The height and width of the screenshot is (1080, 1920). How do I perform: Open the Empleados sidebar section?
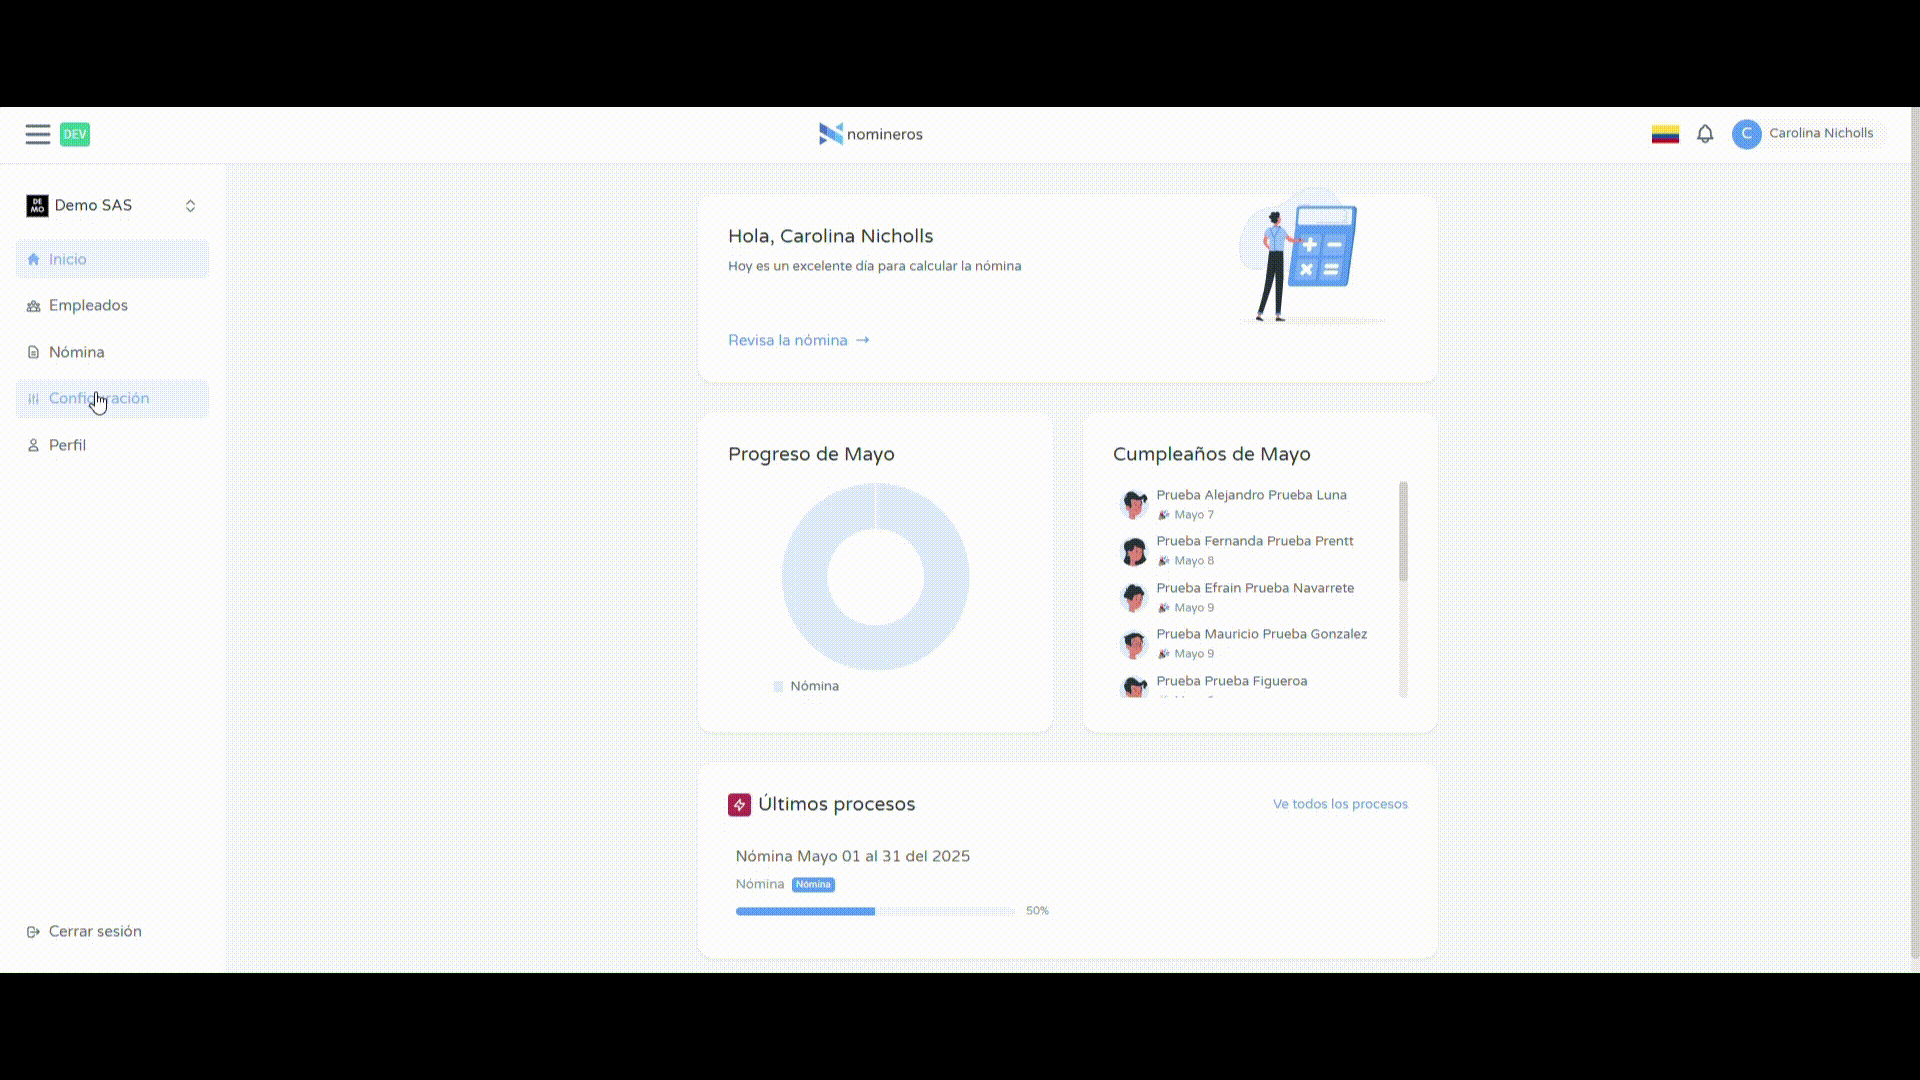point(88,306)
